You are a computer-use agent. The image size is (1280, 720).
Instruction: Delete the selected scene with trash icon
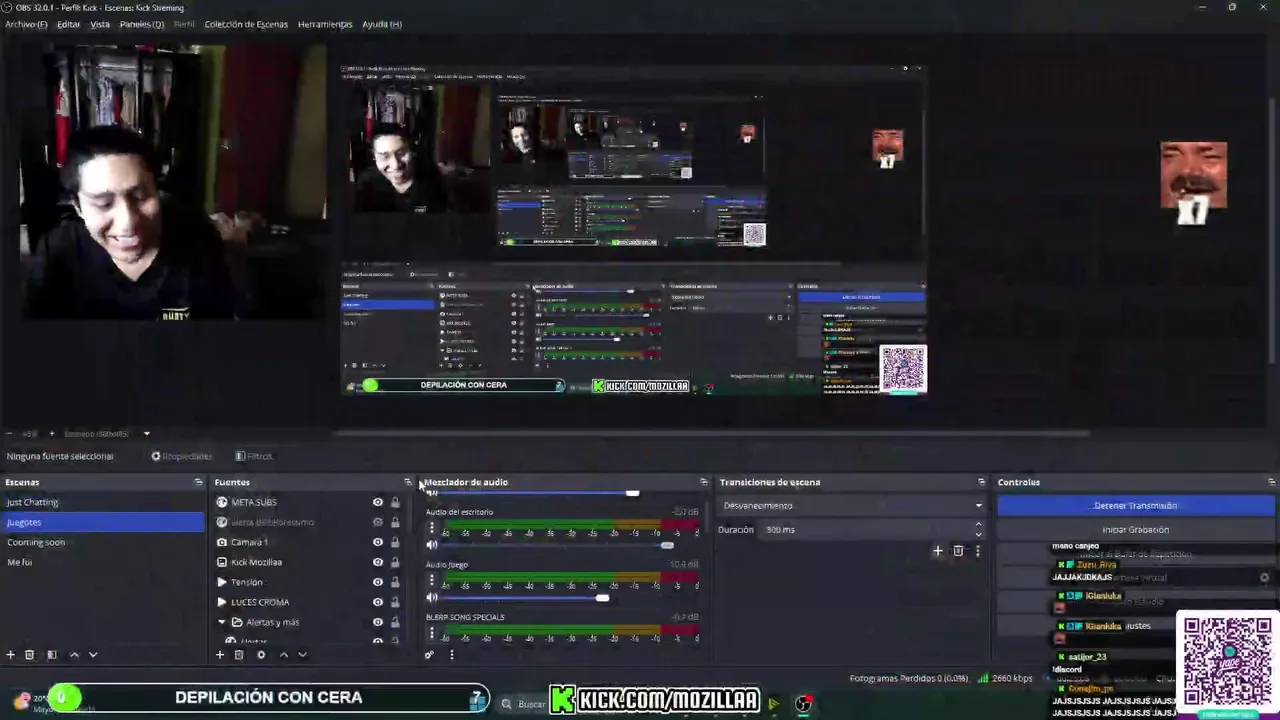point(30,655)
